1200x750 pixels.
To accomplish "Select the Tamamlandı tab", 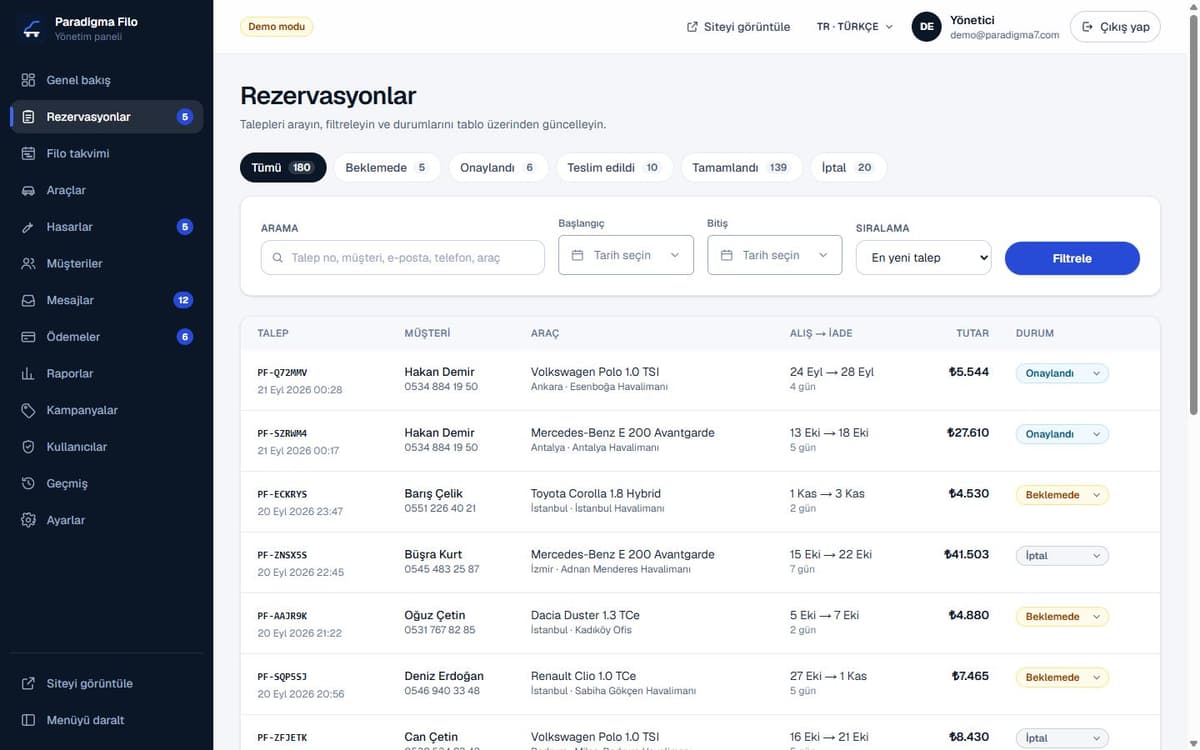I will click(741, 168).
